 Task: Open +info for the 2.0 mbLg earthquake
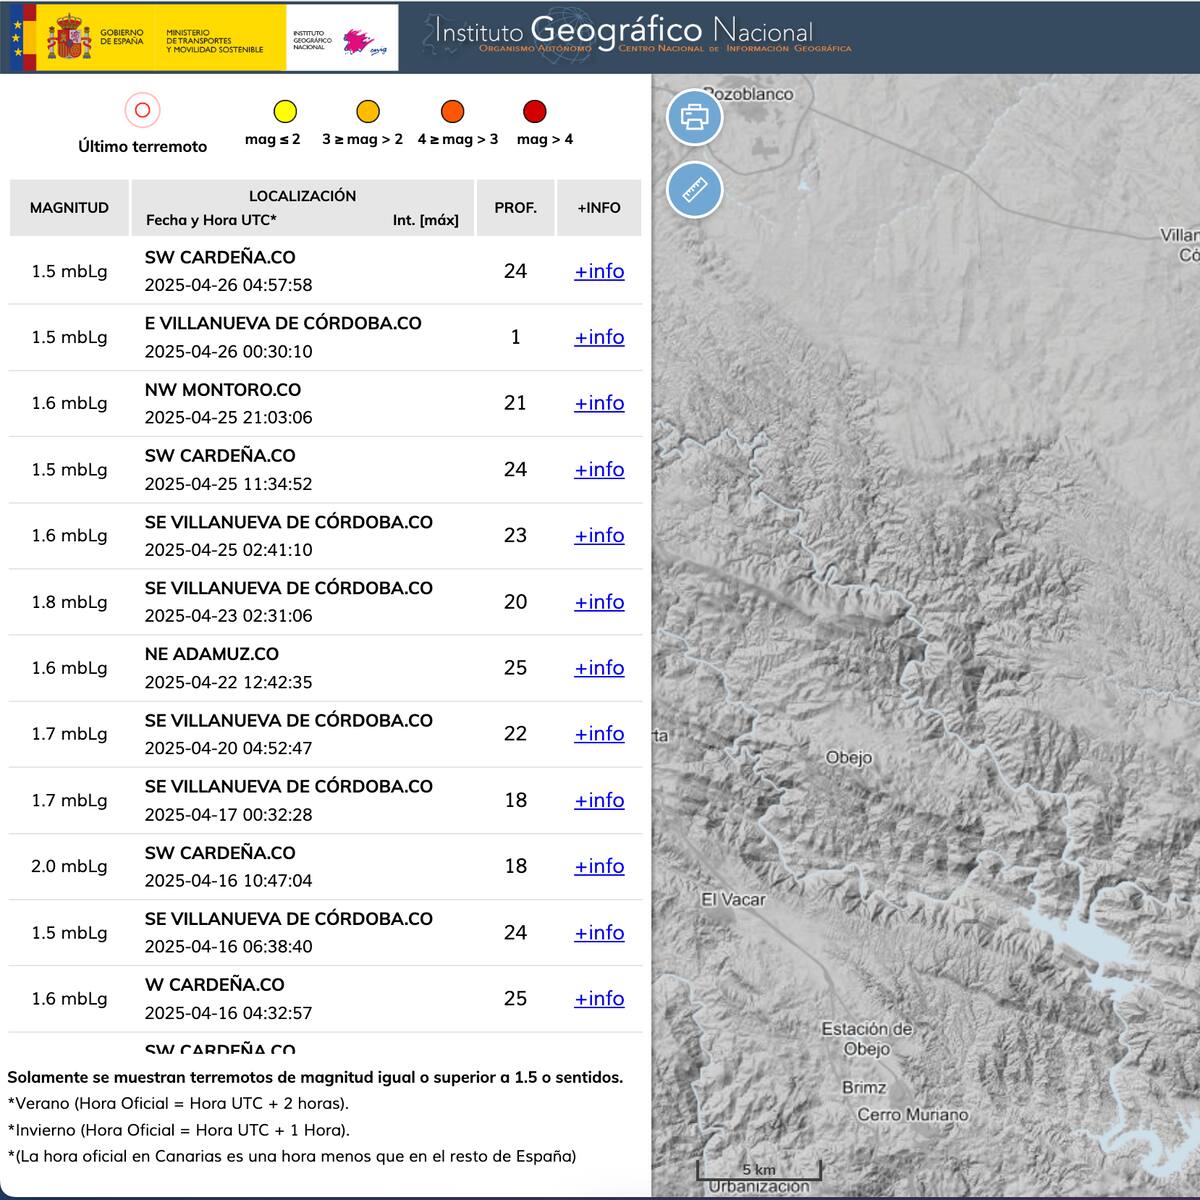(x=599, y=866)
